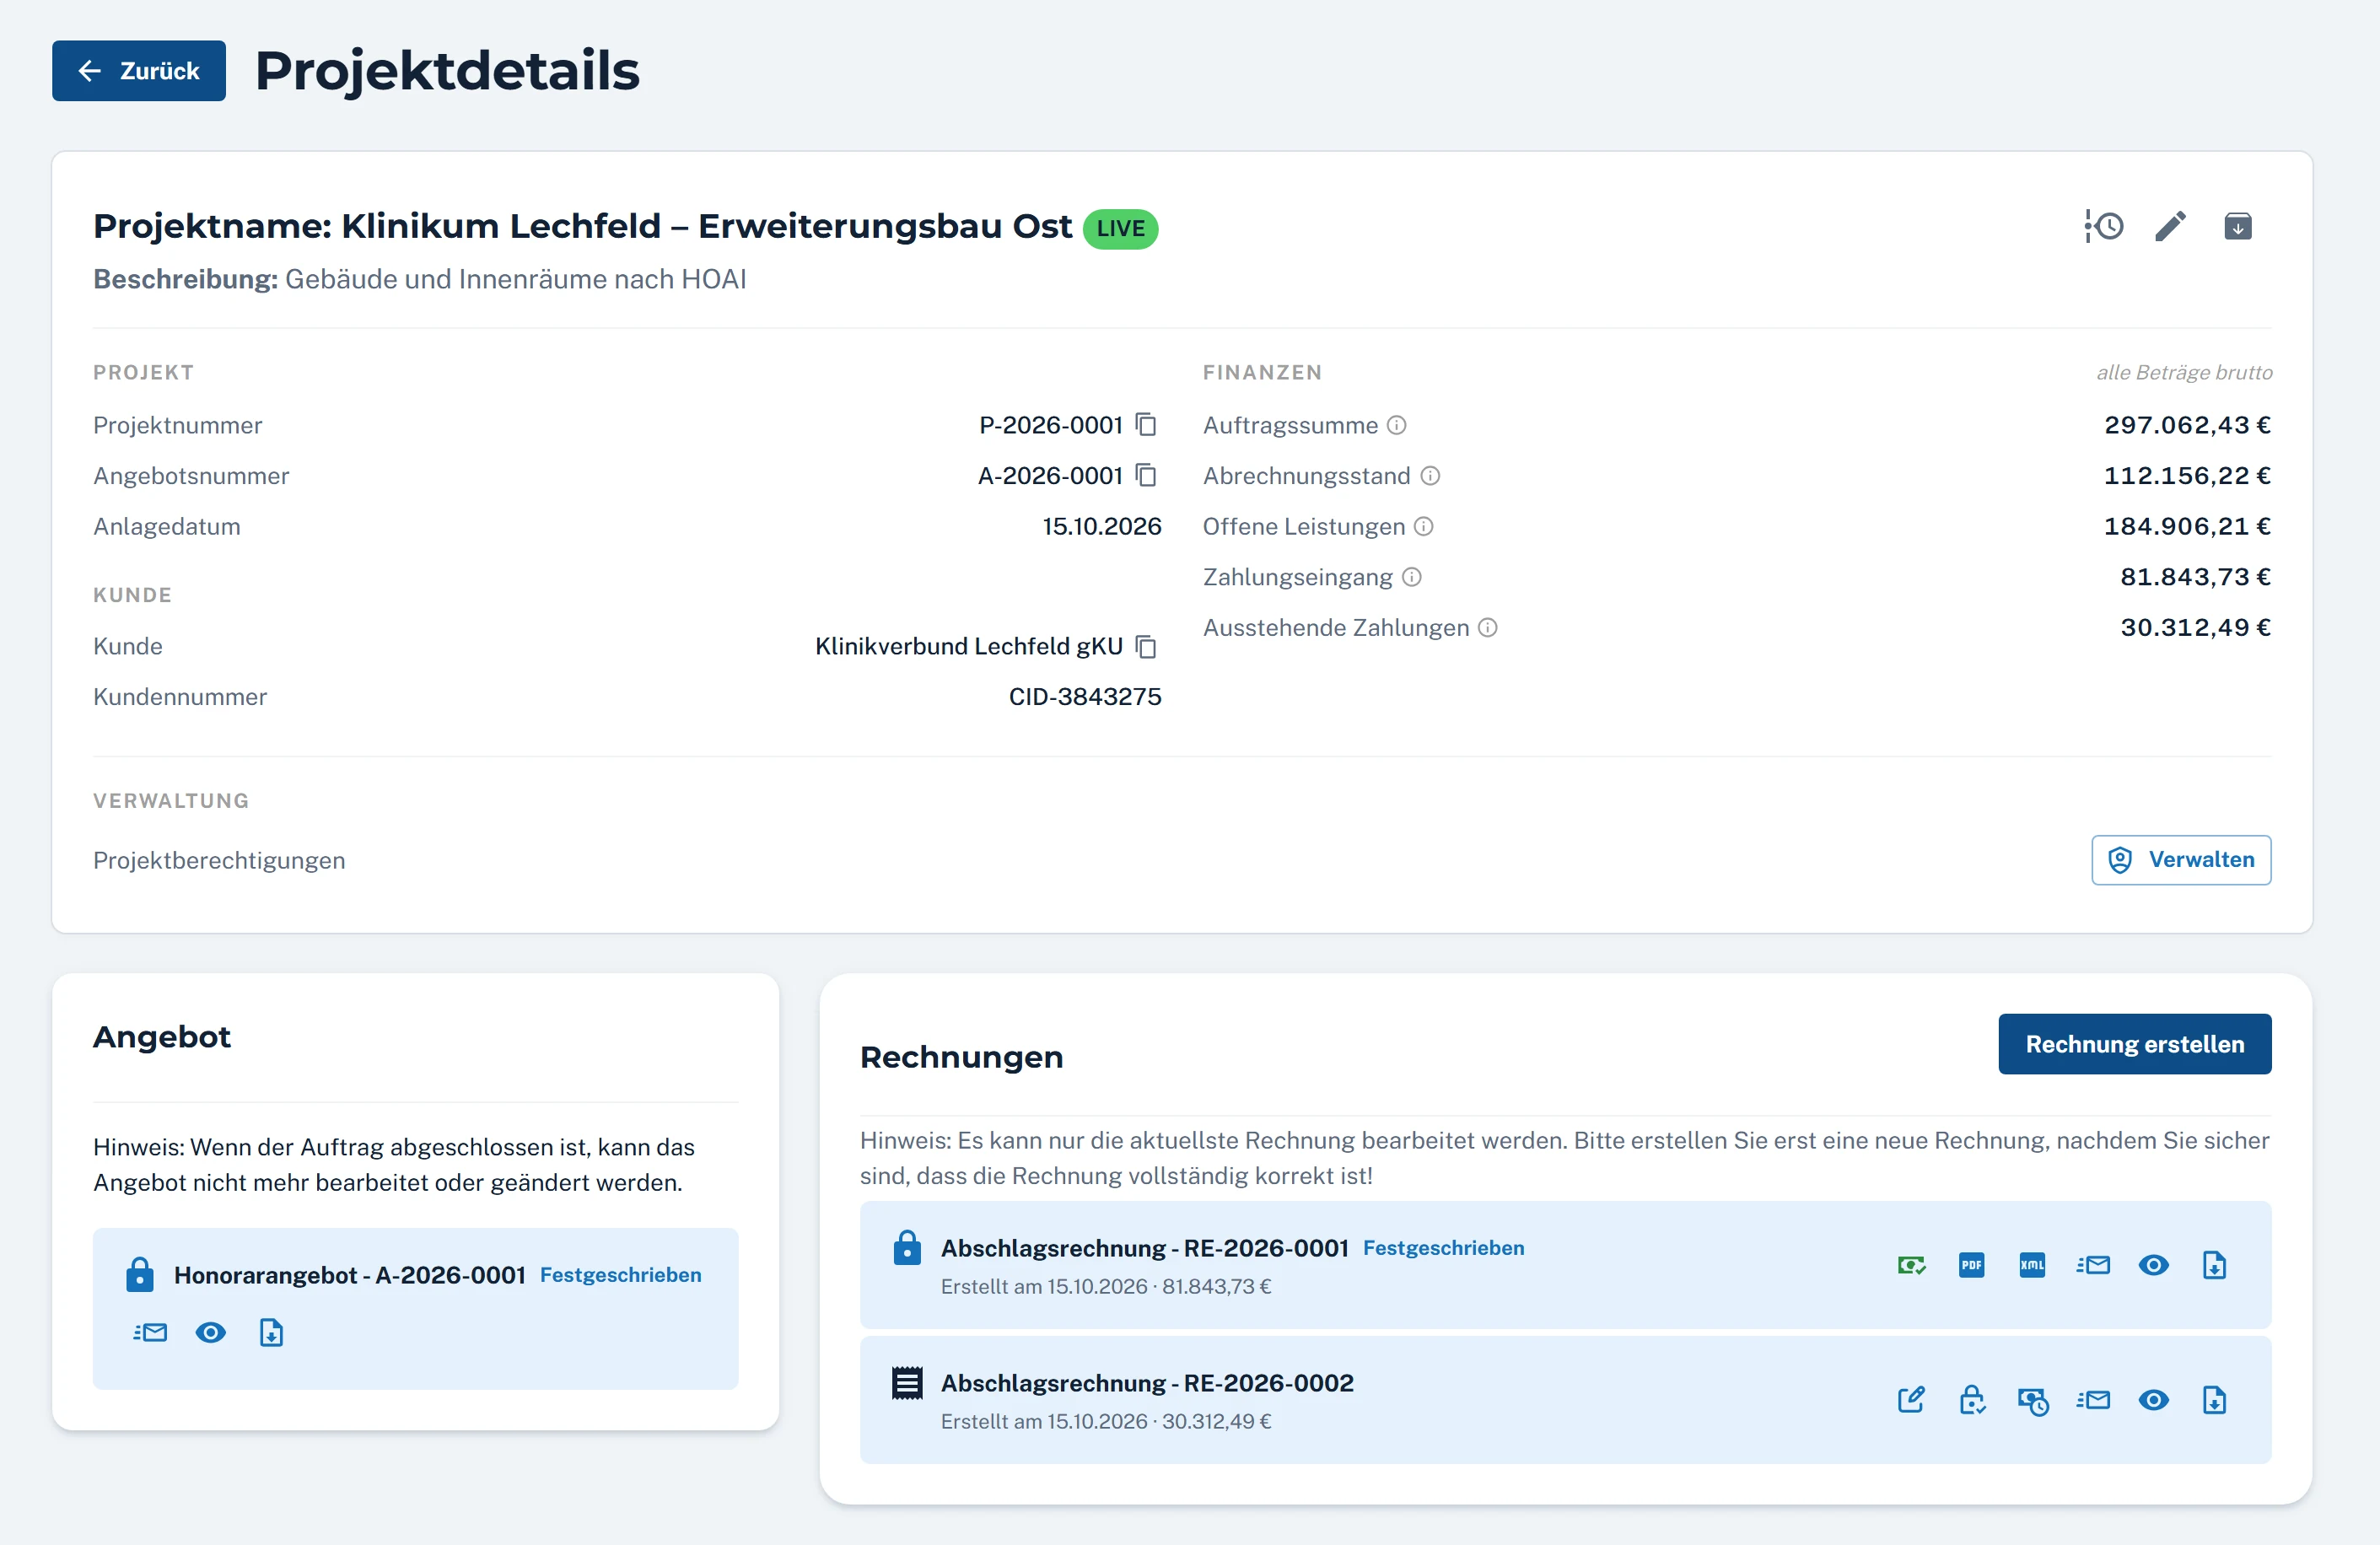The height and width of the screenshot is (1545, 2380).
Task: Select Ausstehende Zahlungen amount 30.312,49 €
Action: point(2195,628)
